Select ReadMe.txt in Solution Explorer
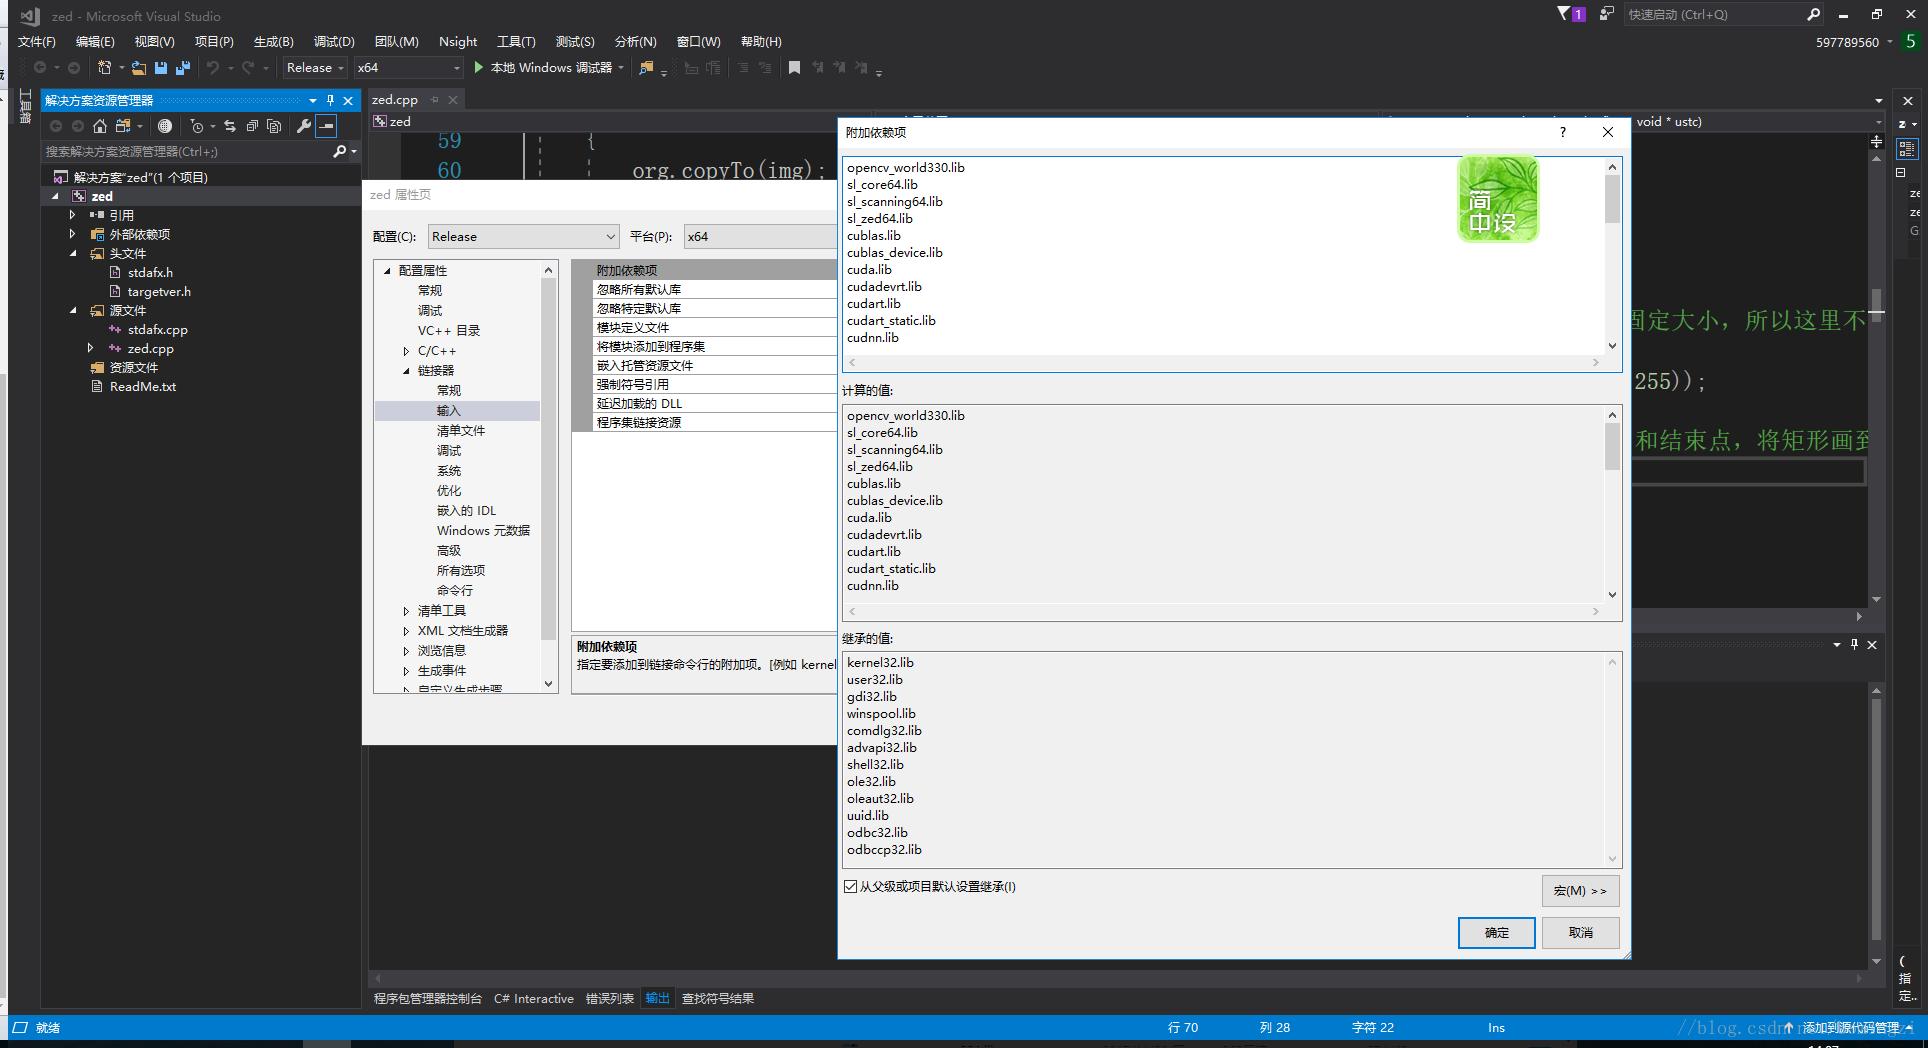 tap(143, 387)
